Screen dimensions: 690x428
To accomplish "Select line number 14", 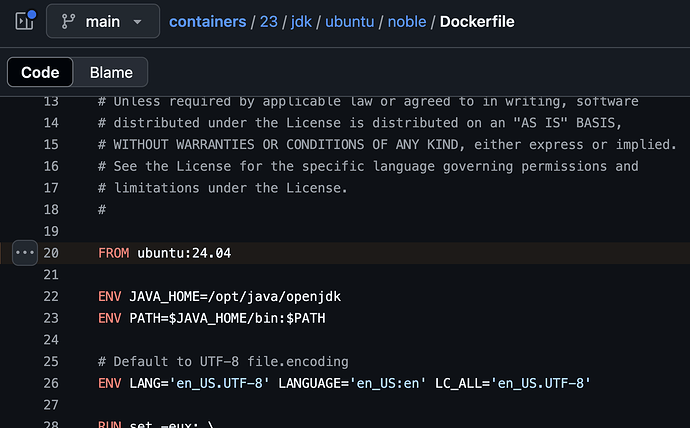I will coord(51,123).
